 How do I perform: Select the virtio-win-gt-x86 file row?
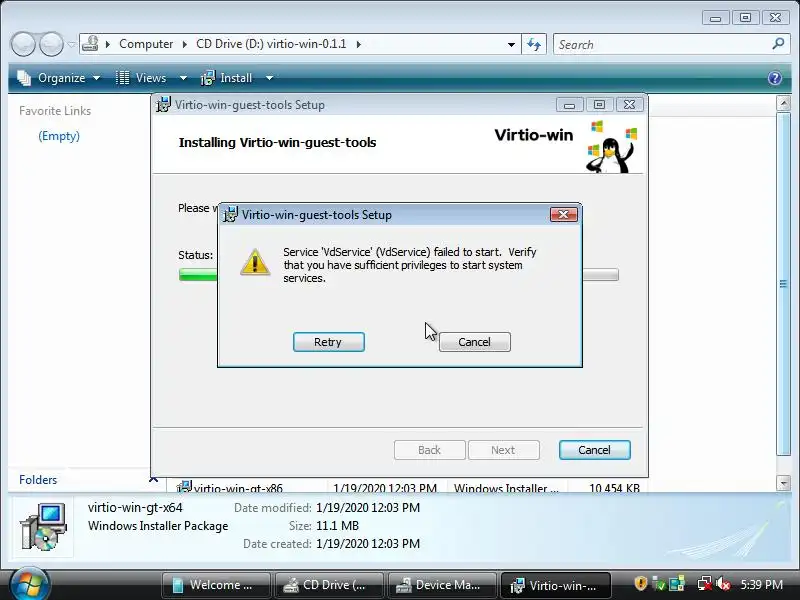coord(408,488)
